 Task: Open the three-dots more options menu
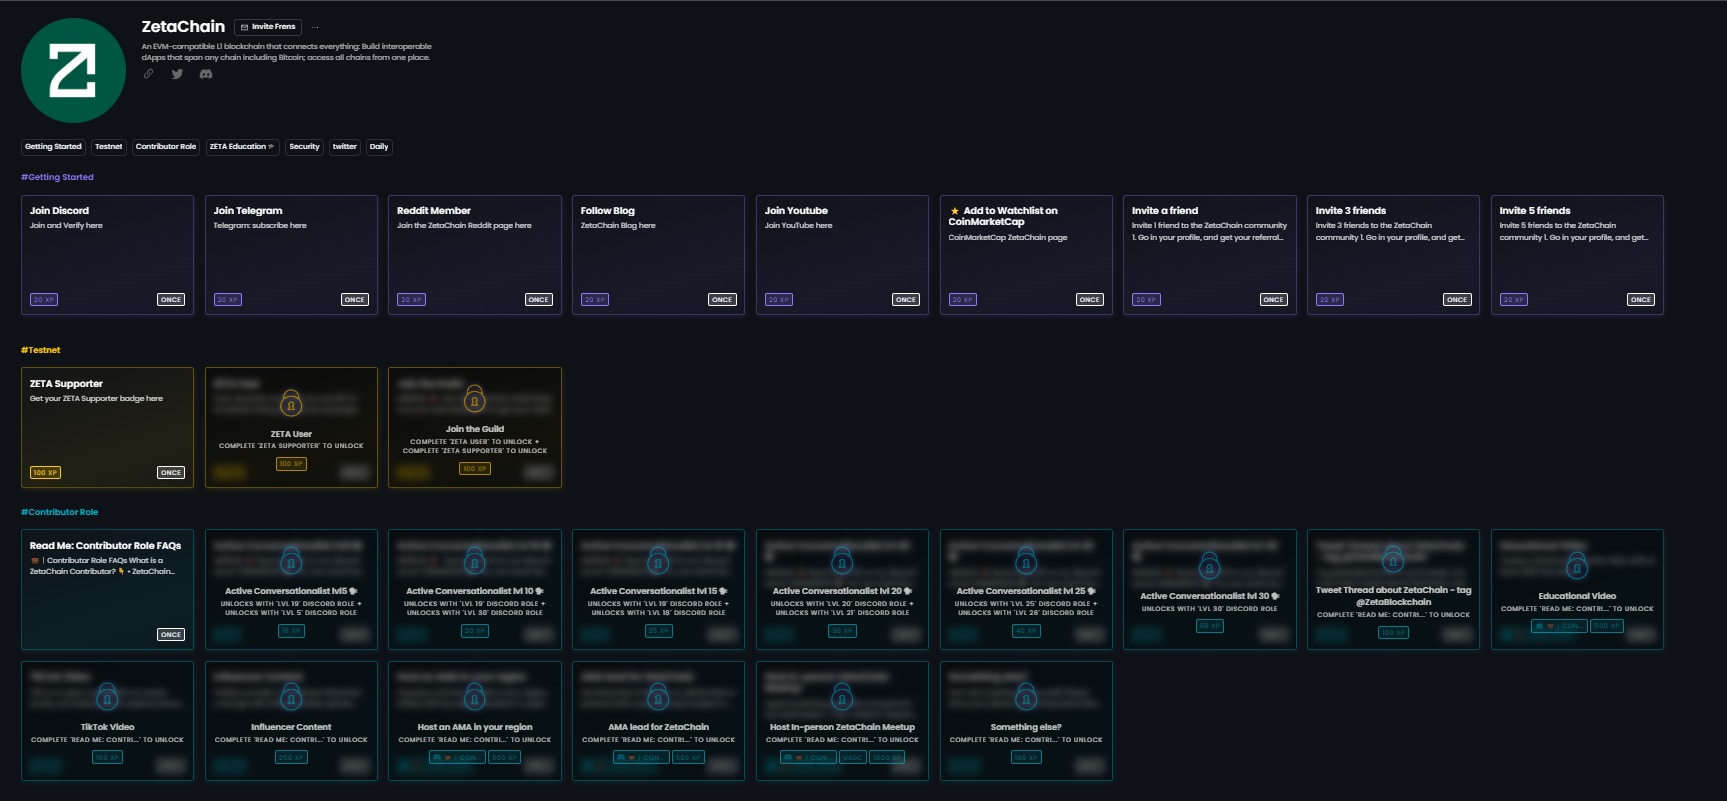coord(315,27)
